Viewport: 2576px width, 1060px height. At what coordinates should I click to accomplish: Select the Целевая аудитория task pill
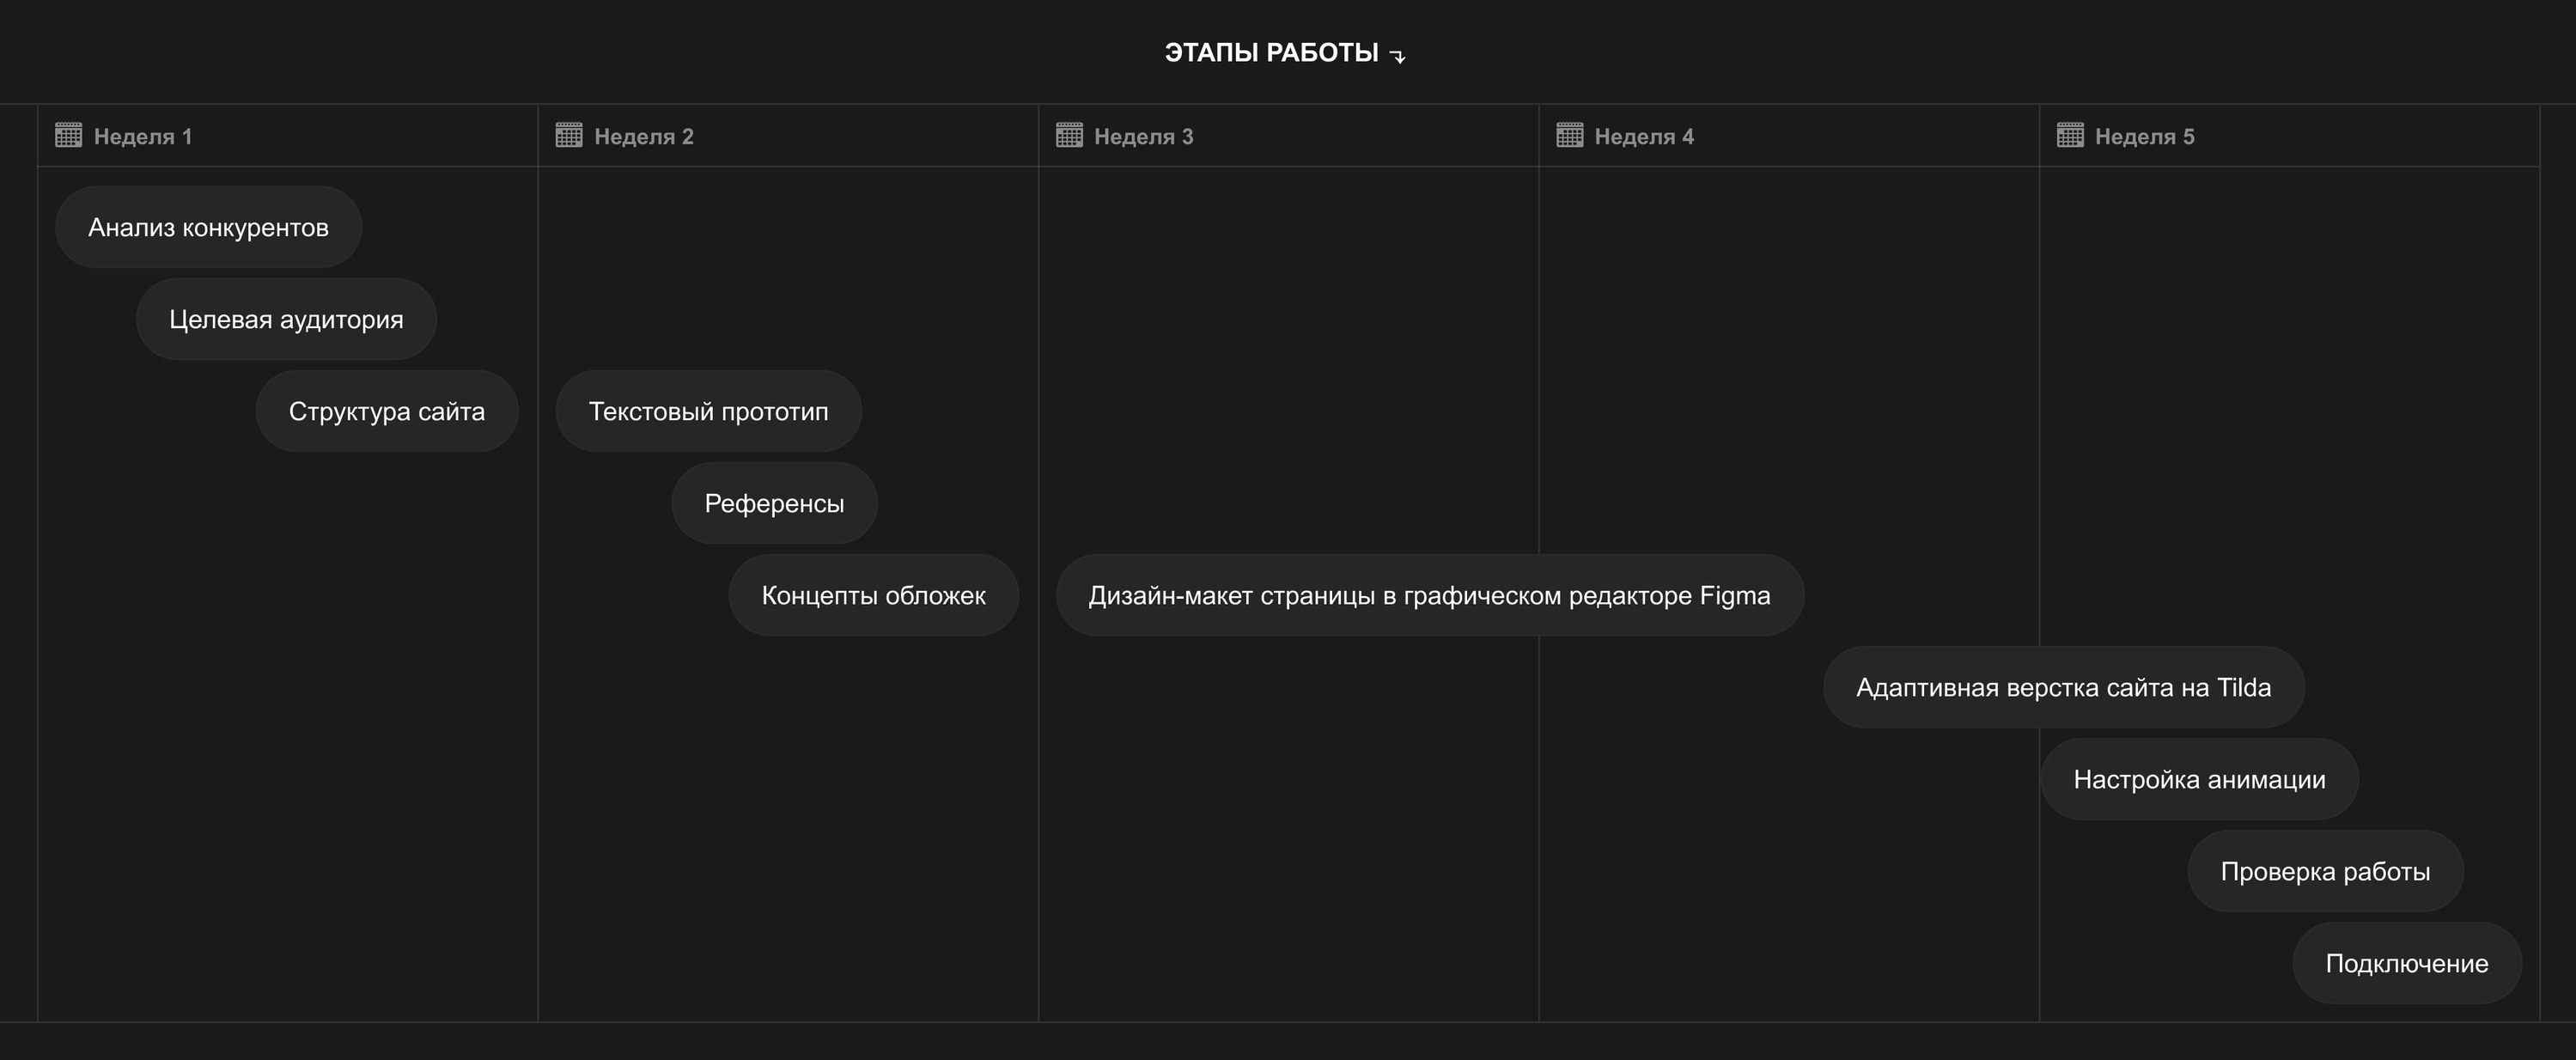(x=286, y=319)
